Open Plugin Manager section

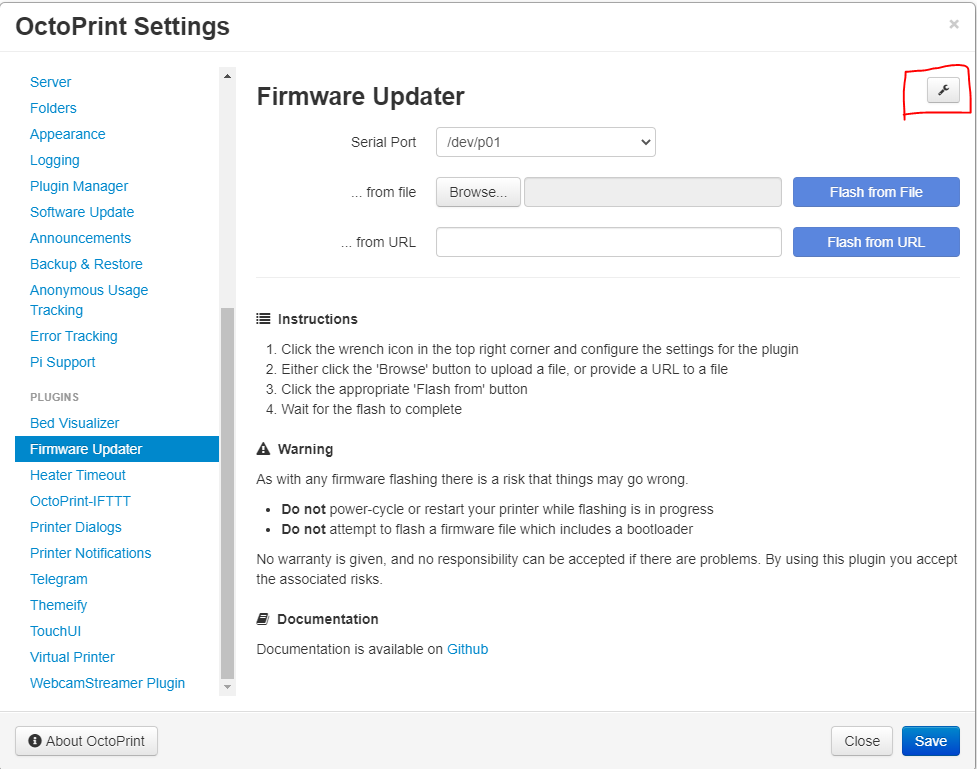coord(79,186)
